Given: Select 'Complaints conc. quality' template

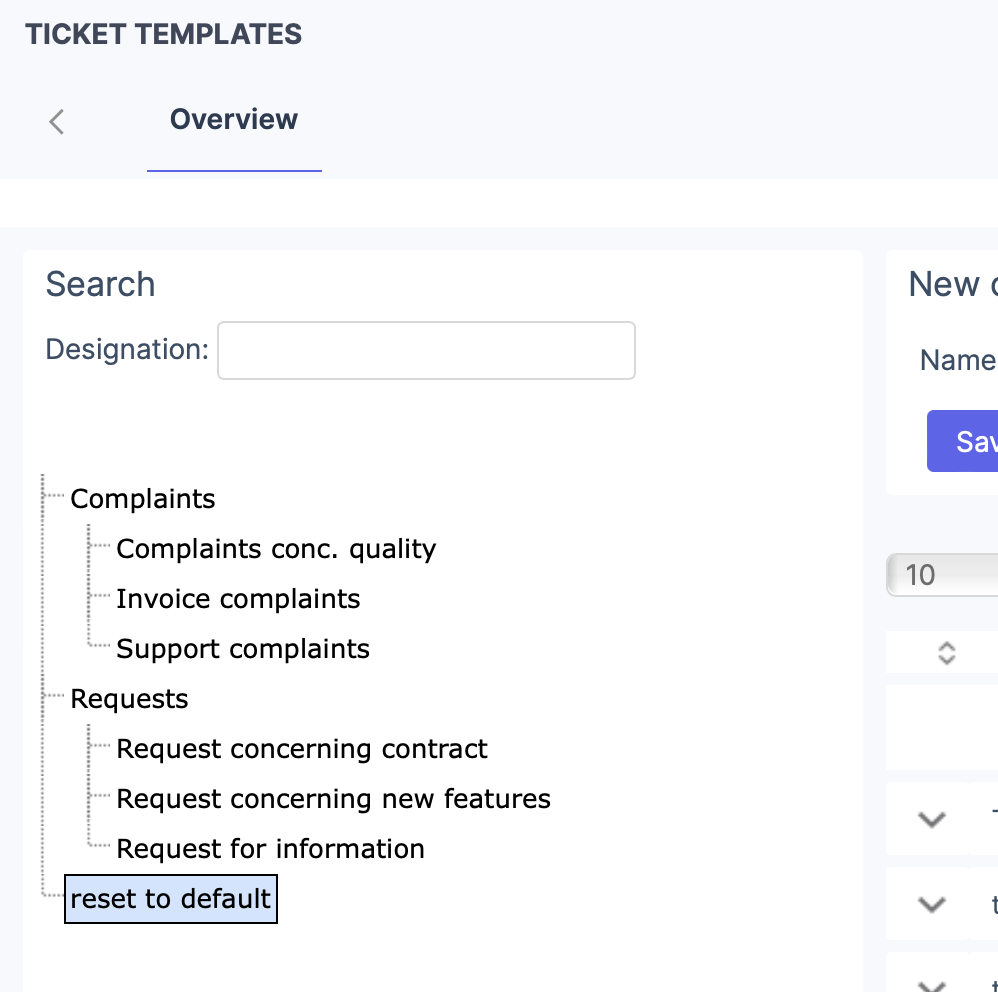Looking at the screenshot, I should point(277,548).
